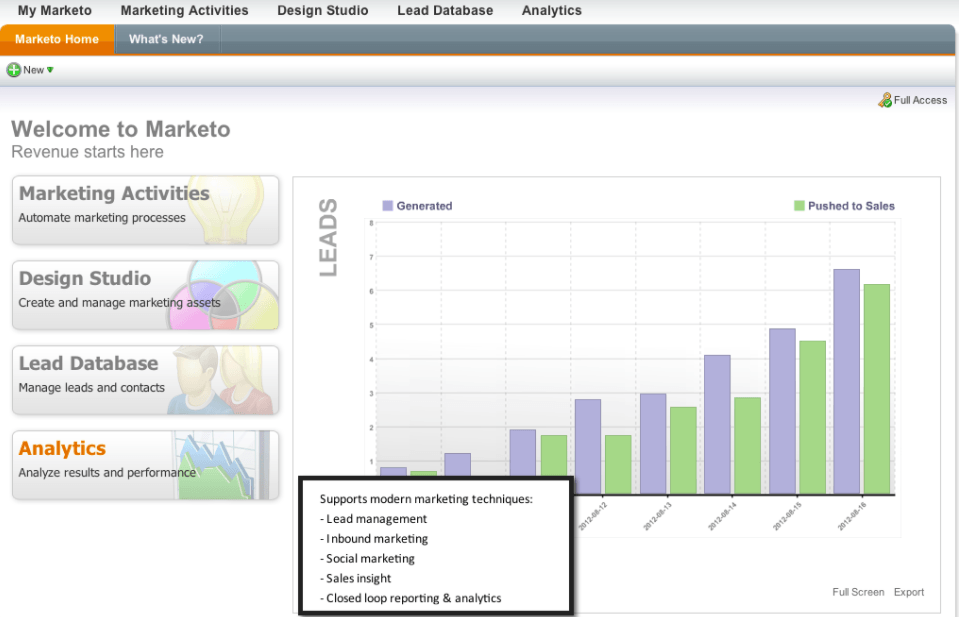Click the people icon on Lead Database
Image resolution: width=959 pixels, height=617 pixels.
[x=221, y=380]
